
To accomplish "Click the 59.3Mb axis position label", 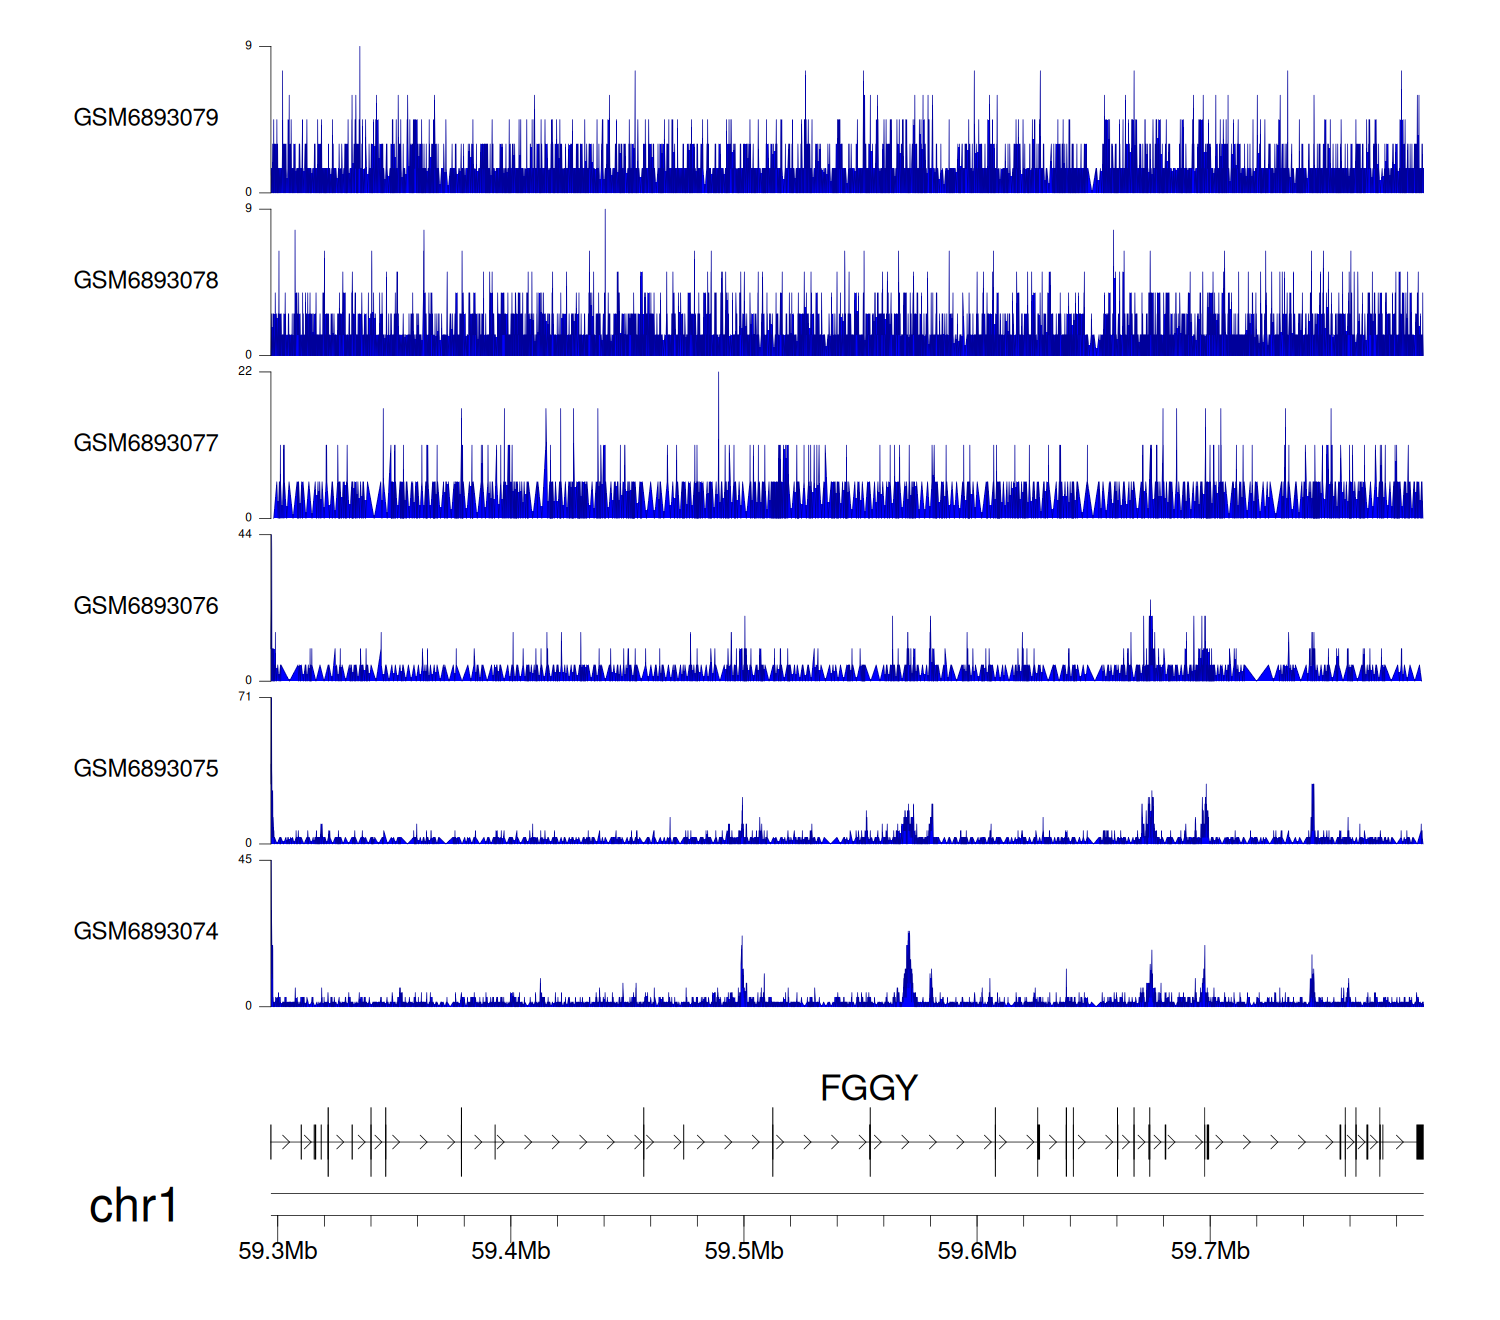I will 278,1251.
